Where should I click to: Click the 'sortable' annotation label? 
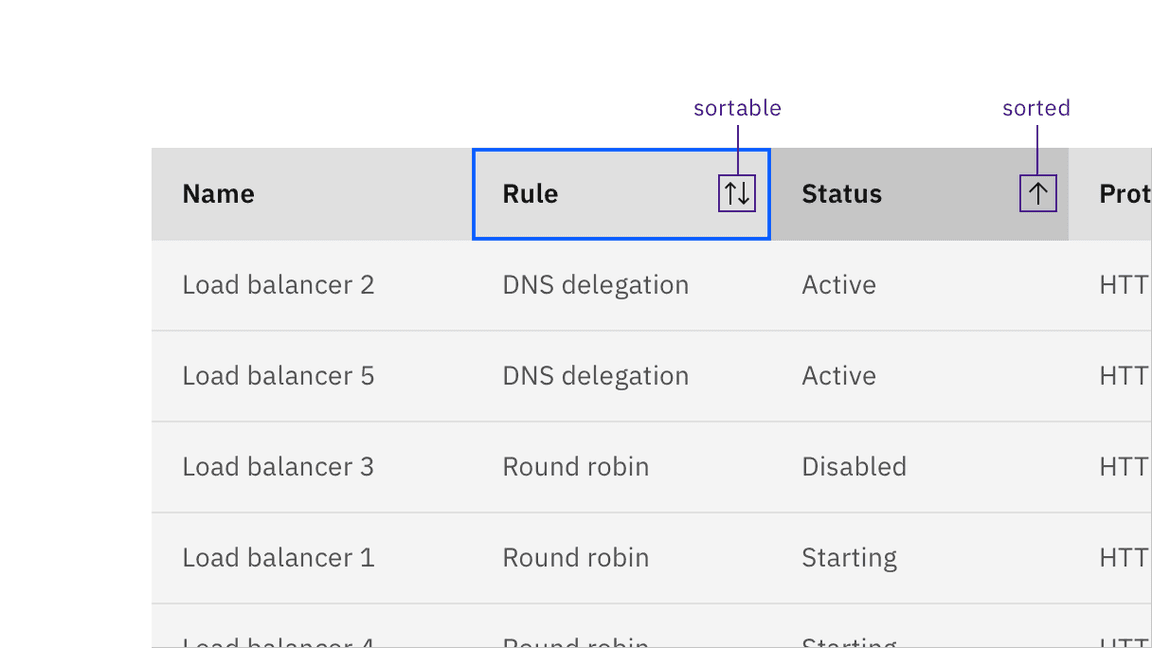point(737,108)
